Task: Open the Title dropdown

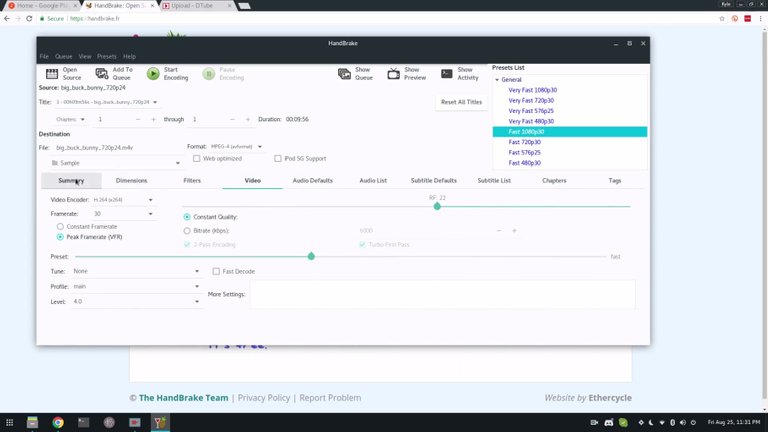Action: click(106, 102)
